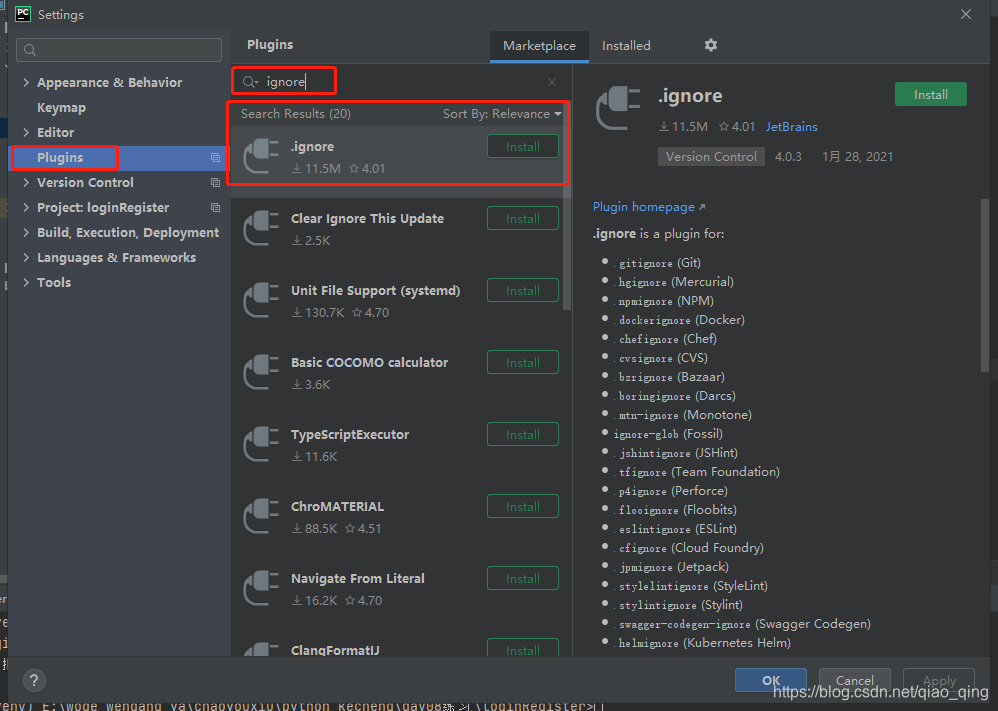Click the Clear Ignore This Update plugin icon

[x=262, y=229]
